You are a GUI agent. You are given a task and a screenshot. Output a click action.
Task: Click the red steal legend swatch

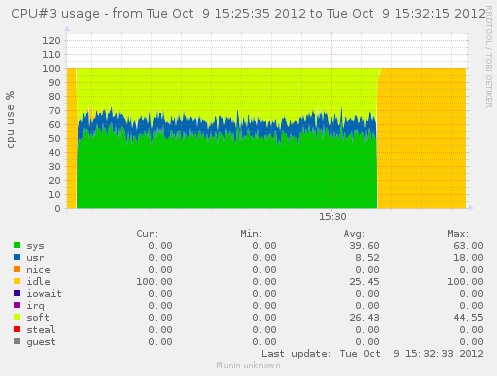pyautogui.click(x=17, y=329)
